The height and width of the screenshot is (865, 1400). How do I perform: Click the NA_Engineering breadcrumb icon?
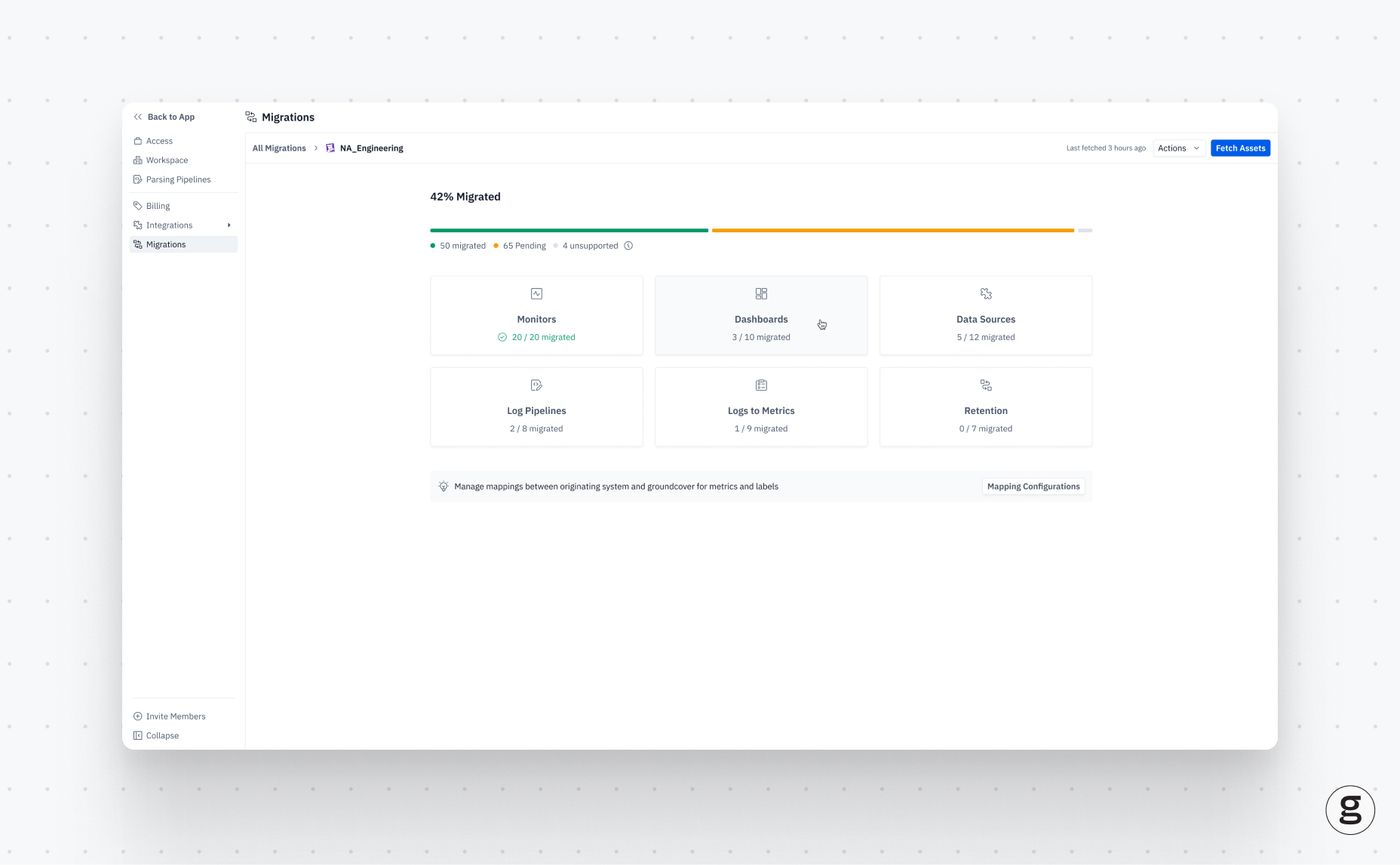click(330, 148)
